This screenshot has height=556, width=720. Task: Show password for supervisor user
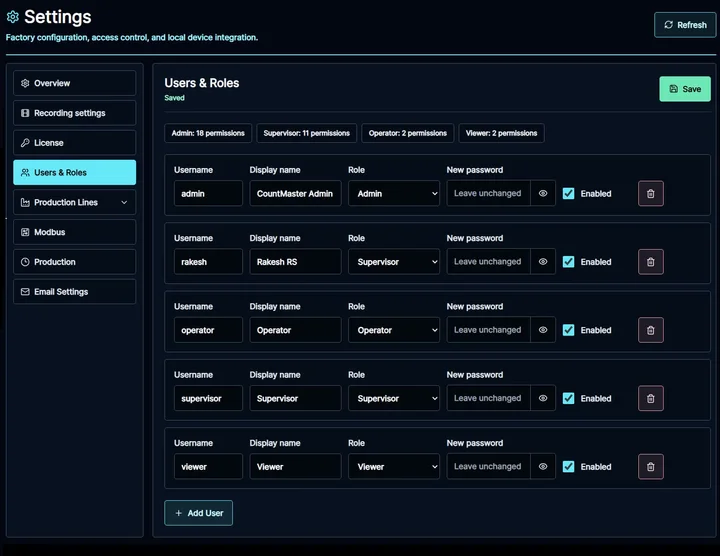(543, 399)
